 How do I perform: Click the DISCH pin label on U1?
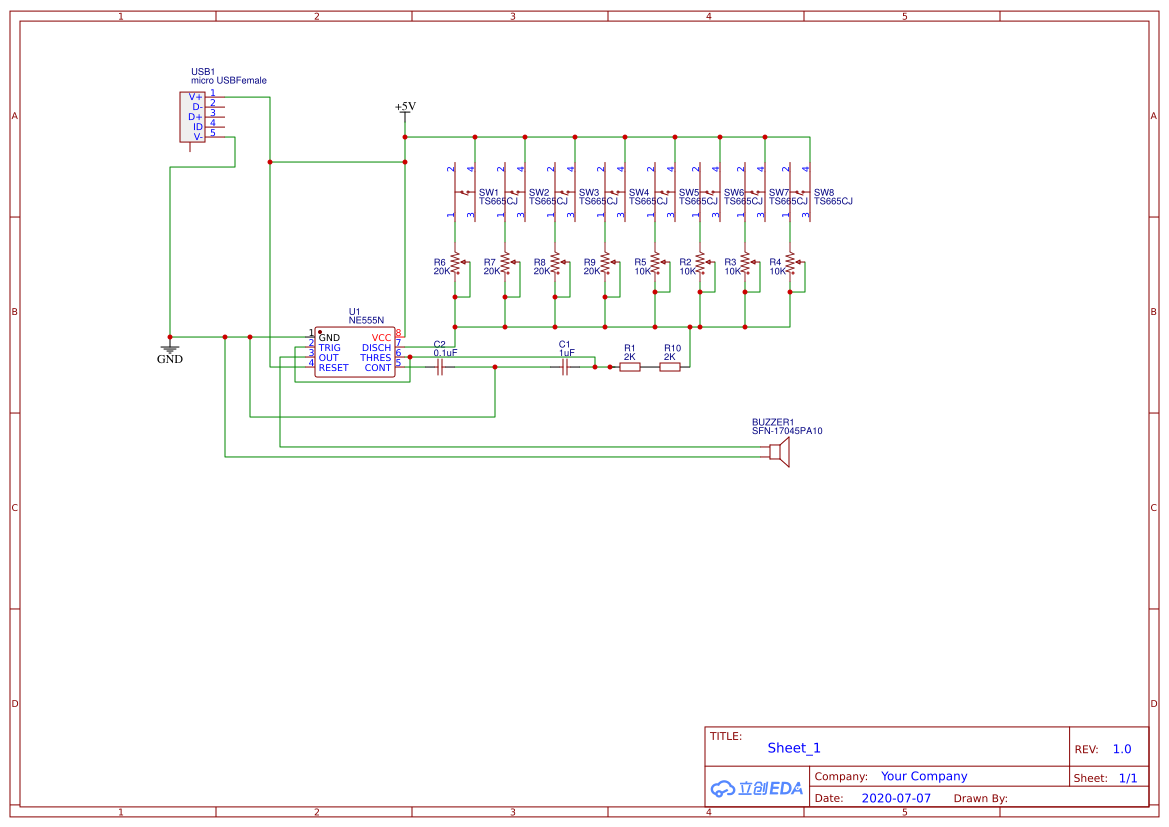(x=376, y=348)
